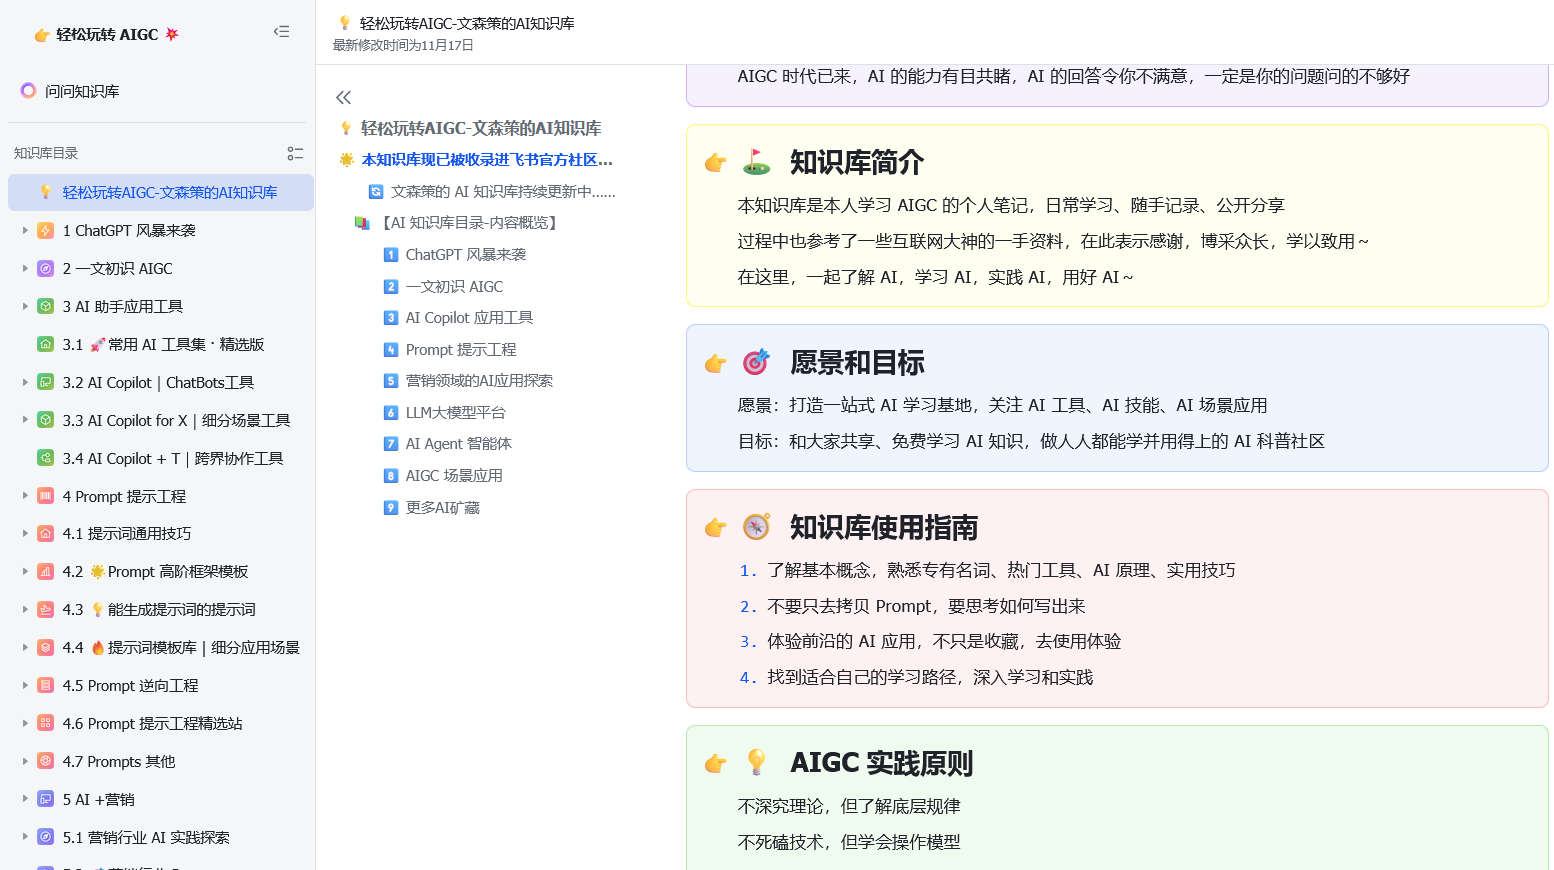Go to outline item 3 AI Copilot 应用工具
Screen dimensions: 1554x870
(469, 317)
